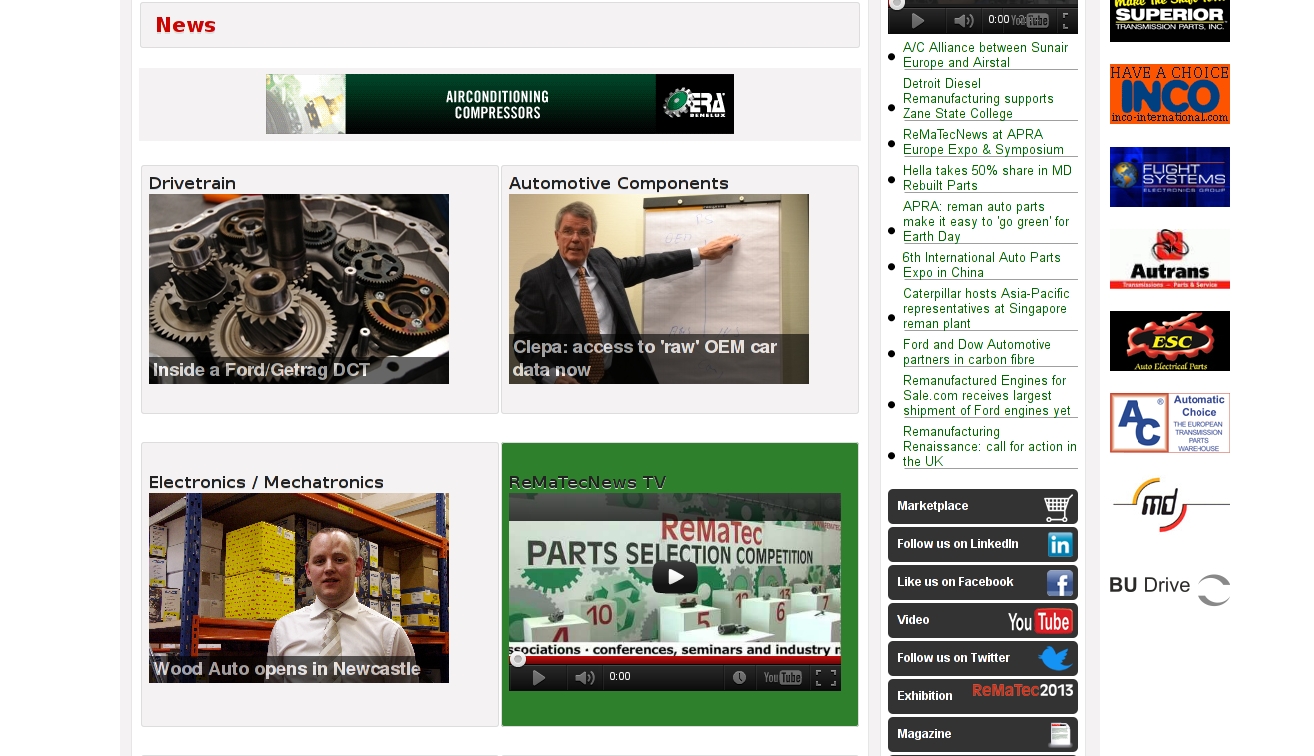
Task: Click the Marketplace cart icon
Action: tap(1058, 508)
